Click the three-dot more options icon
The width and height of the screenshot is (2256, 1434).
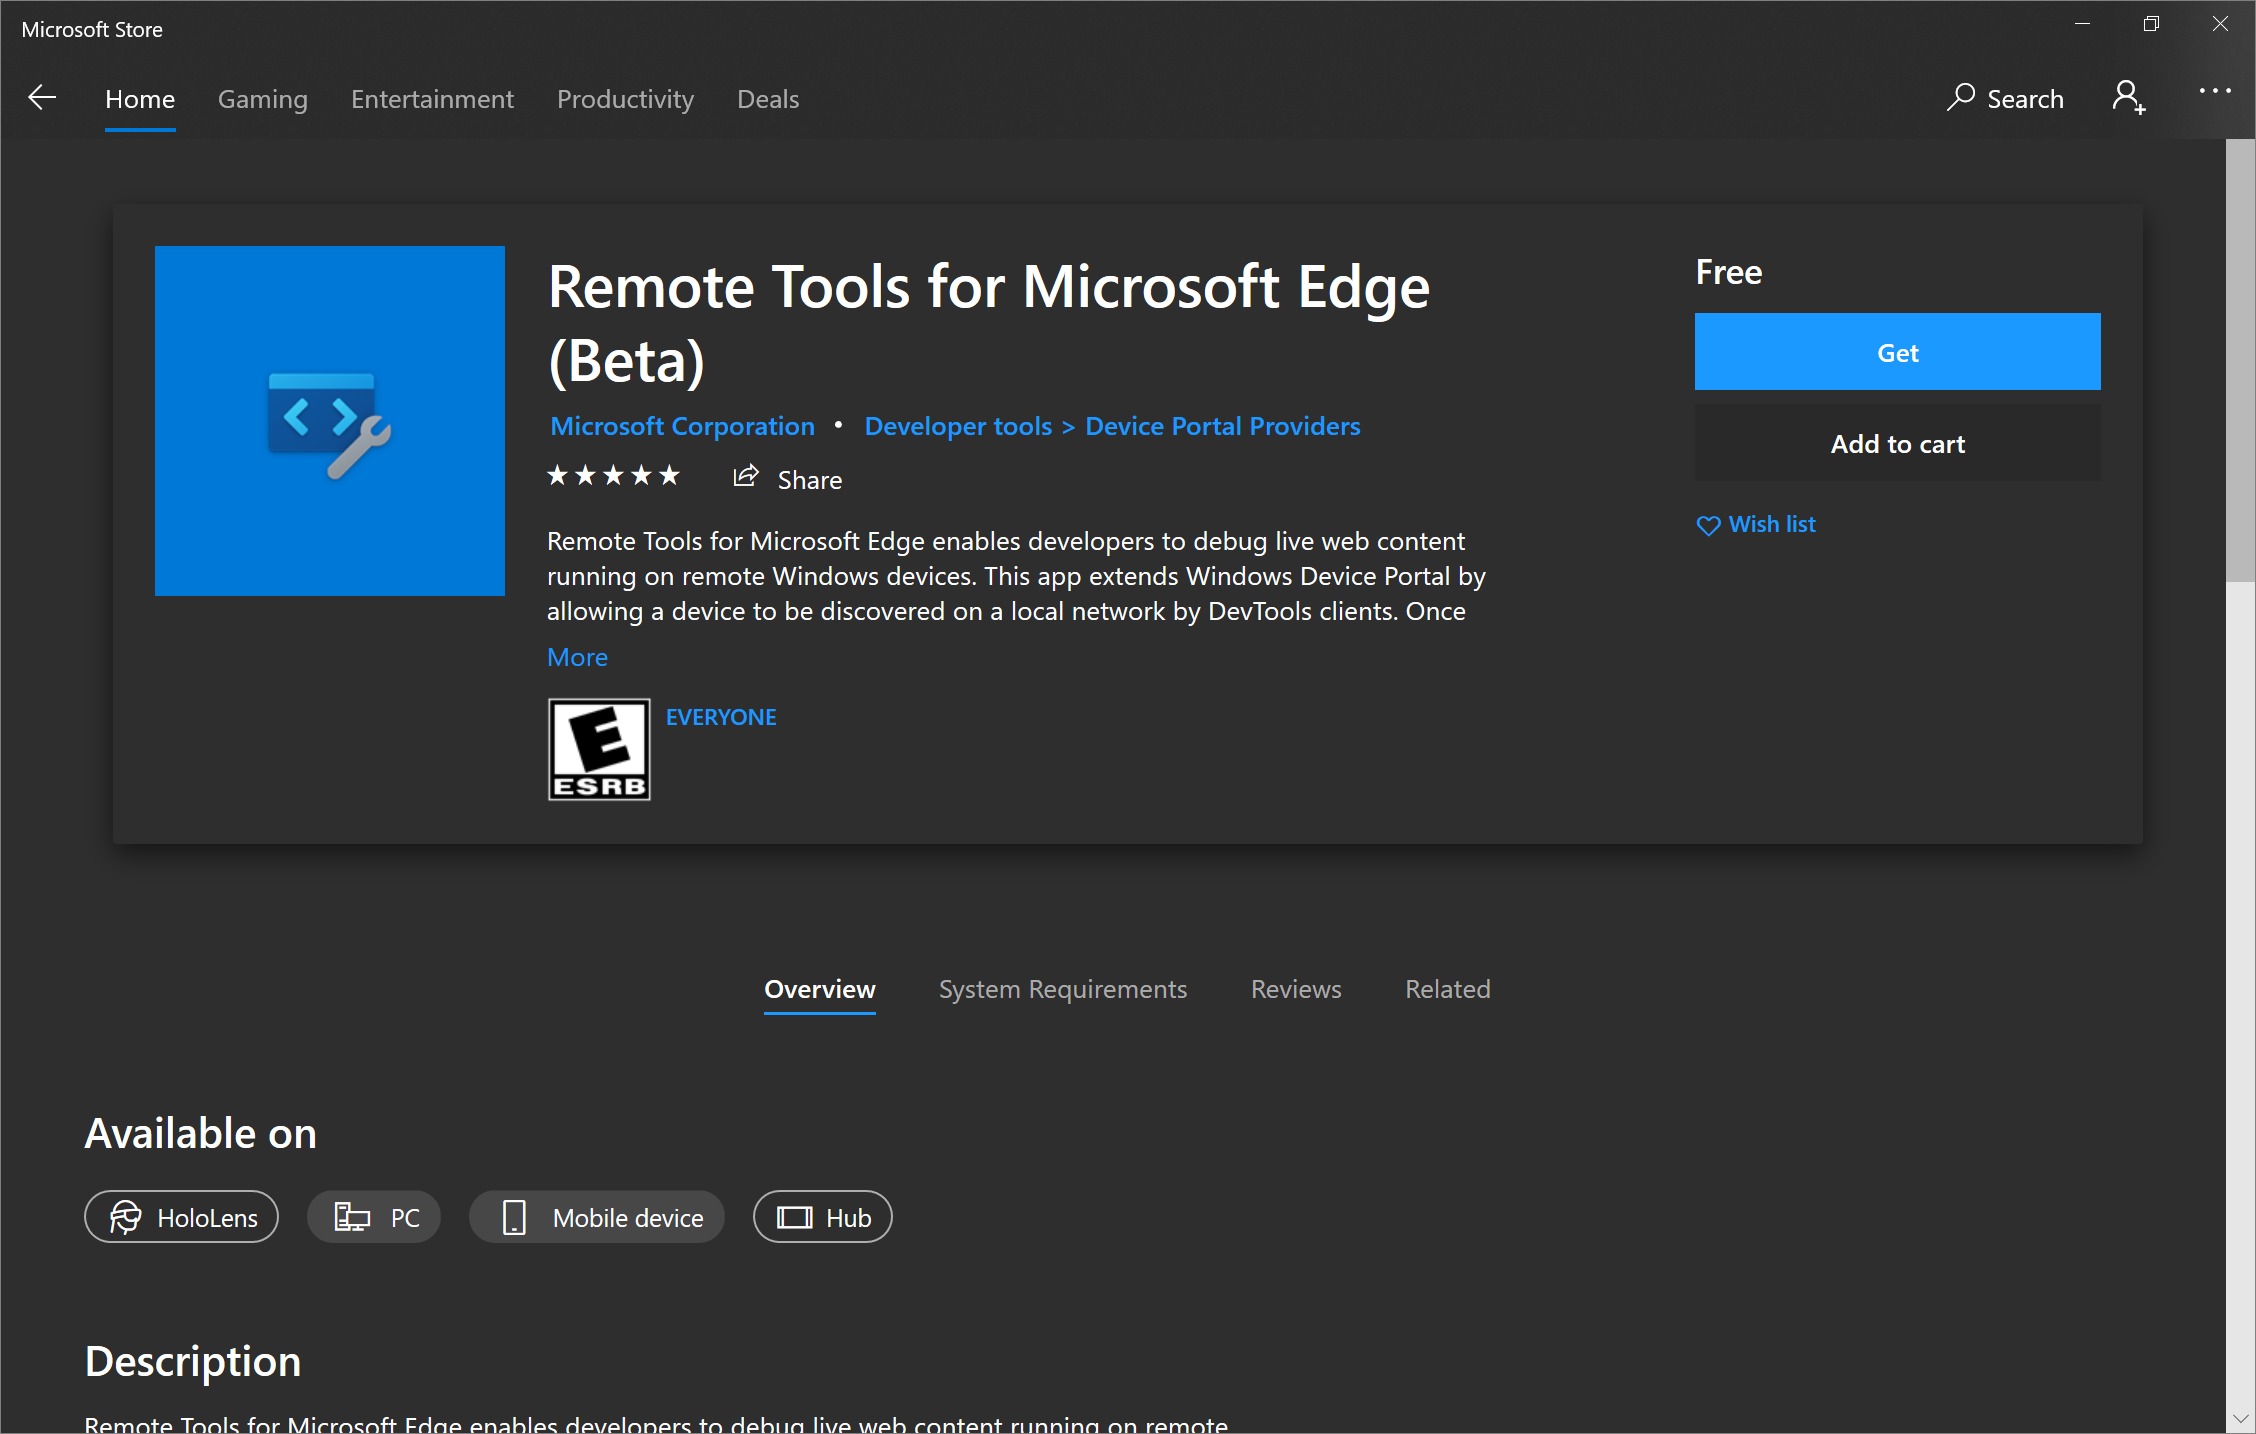pyautogui.click(x=2215, y=97)
